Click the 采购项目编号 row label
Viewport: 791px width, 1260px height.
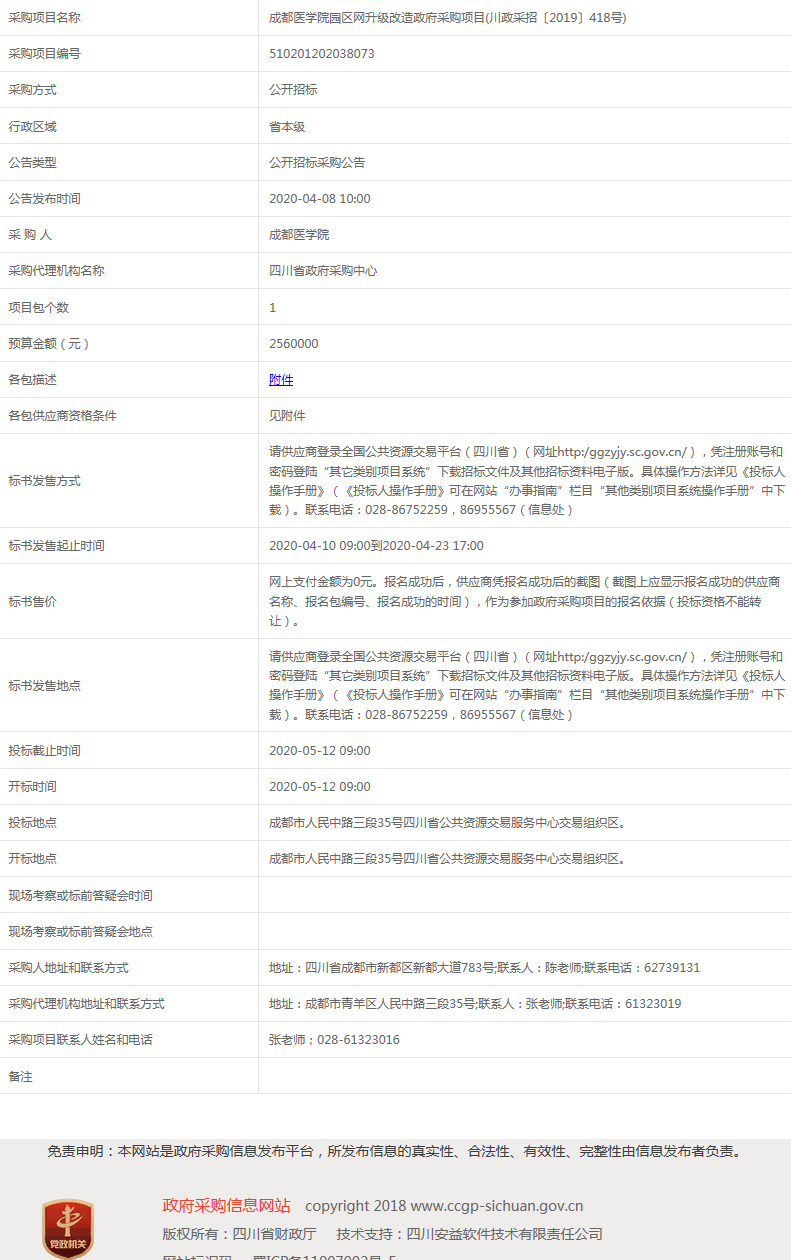[x=45, y=54]
